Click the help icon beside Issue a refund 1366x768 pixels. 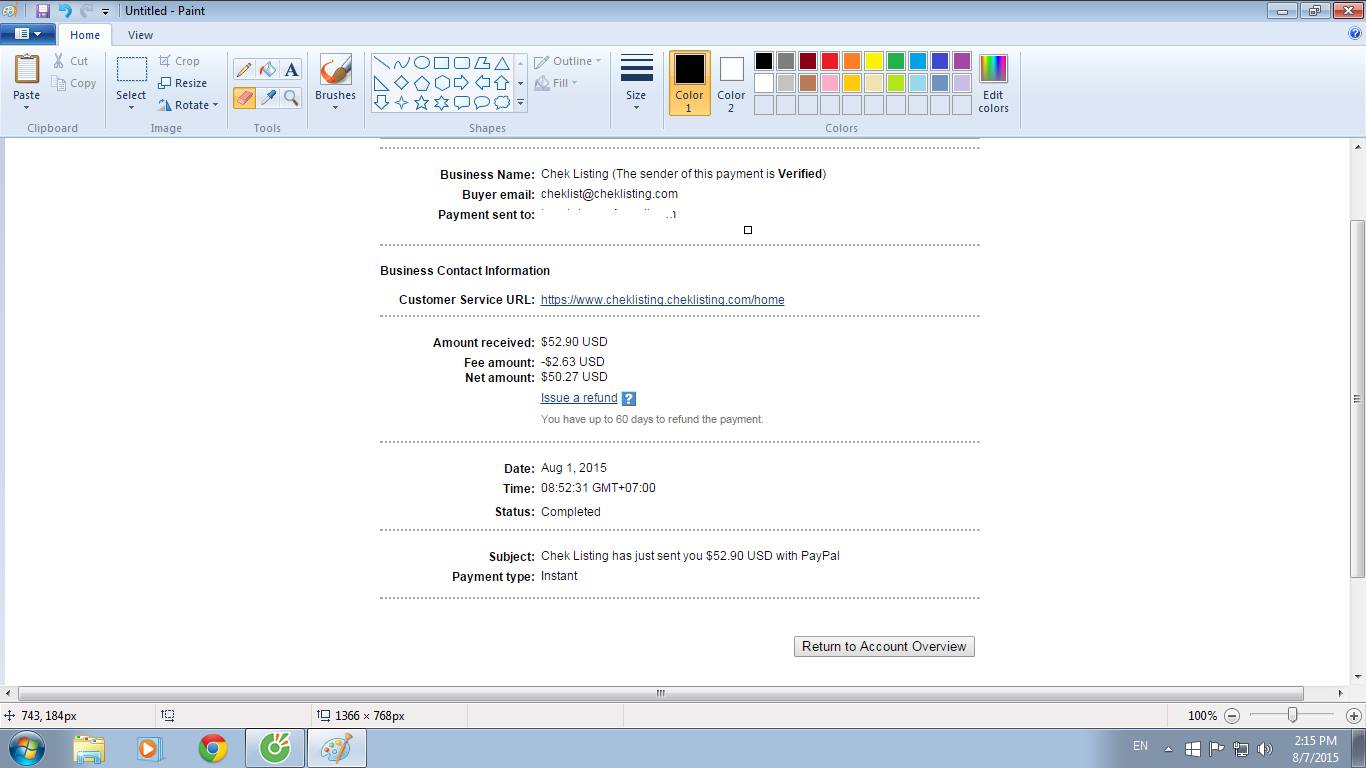coord(629,398)
